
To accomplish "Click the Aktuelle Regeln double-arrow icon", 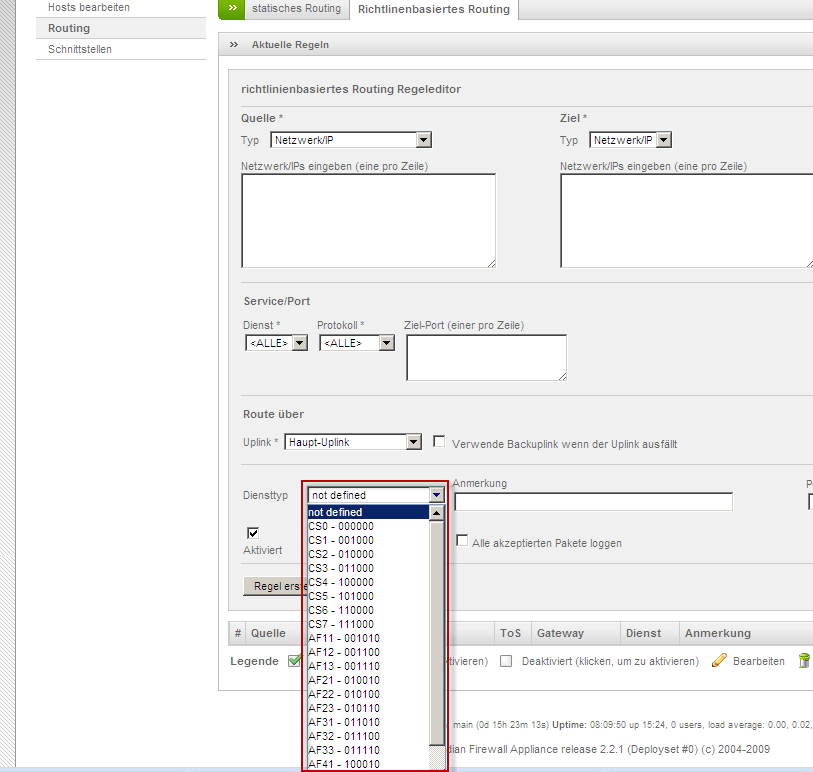I will coord(234,45).
